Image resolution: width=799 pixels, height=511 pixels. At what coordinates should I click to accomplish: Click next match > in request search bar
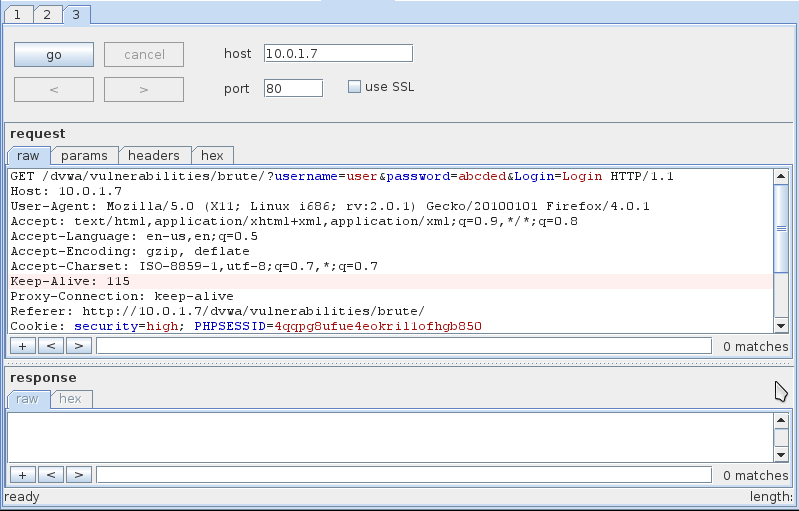tap(79, 346)
